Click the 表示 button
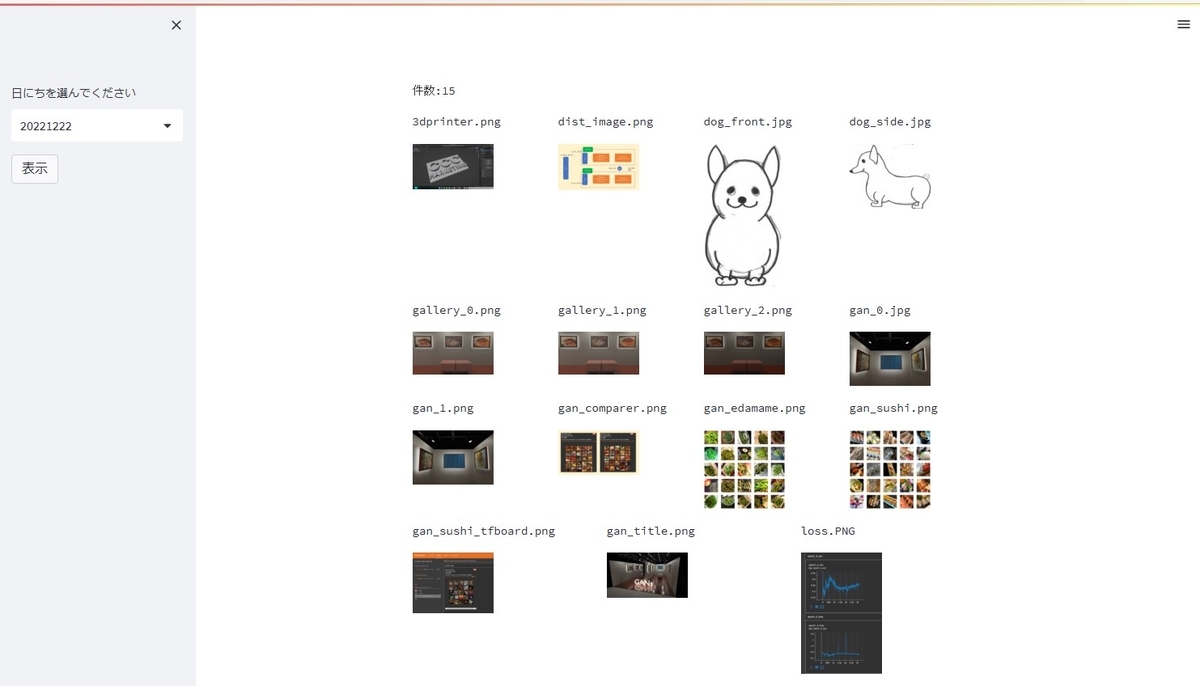This screenshot has width=1200, height=686. coord(34,168)
